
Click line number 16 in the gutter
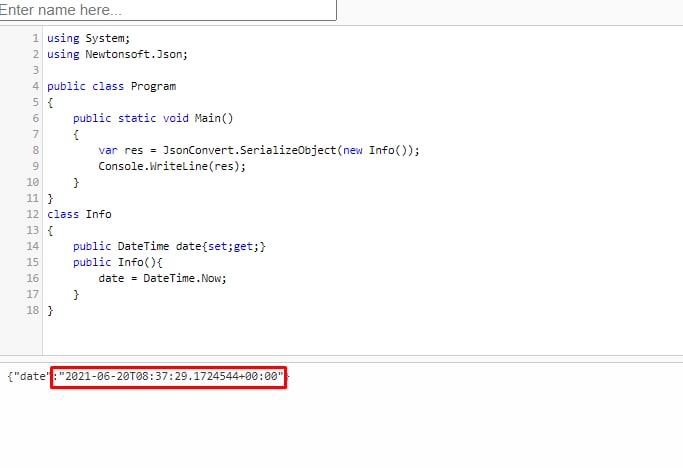coord(33,278)
